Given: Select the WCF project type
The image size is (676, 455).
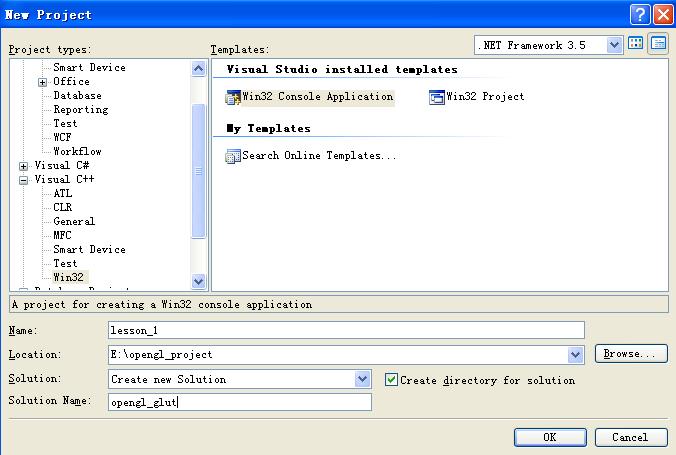Looking at the screenshot, I should pos(62,138).
